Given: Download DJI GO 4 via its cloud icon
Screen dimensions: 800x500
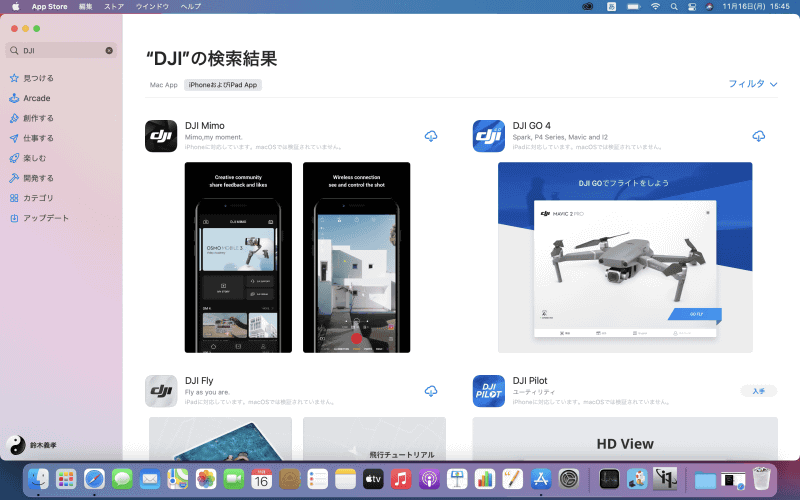Looking at the screenshot, I should [x=758, y=136].
